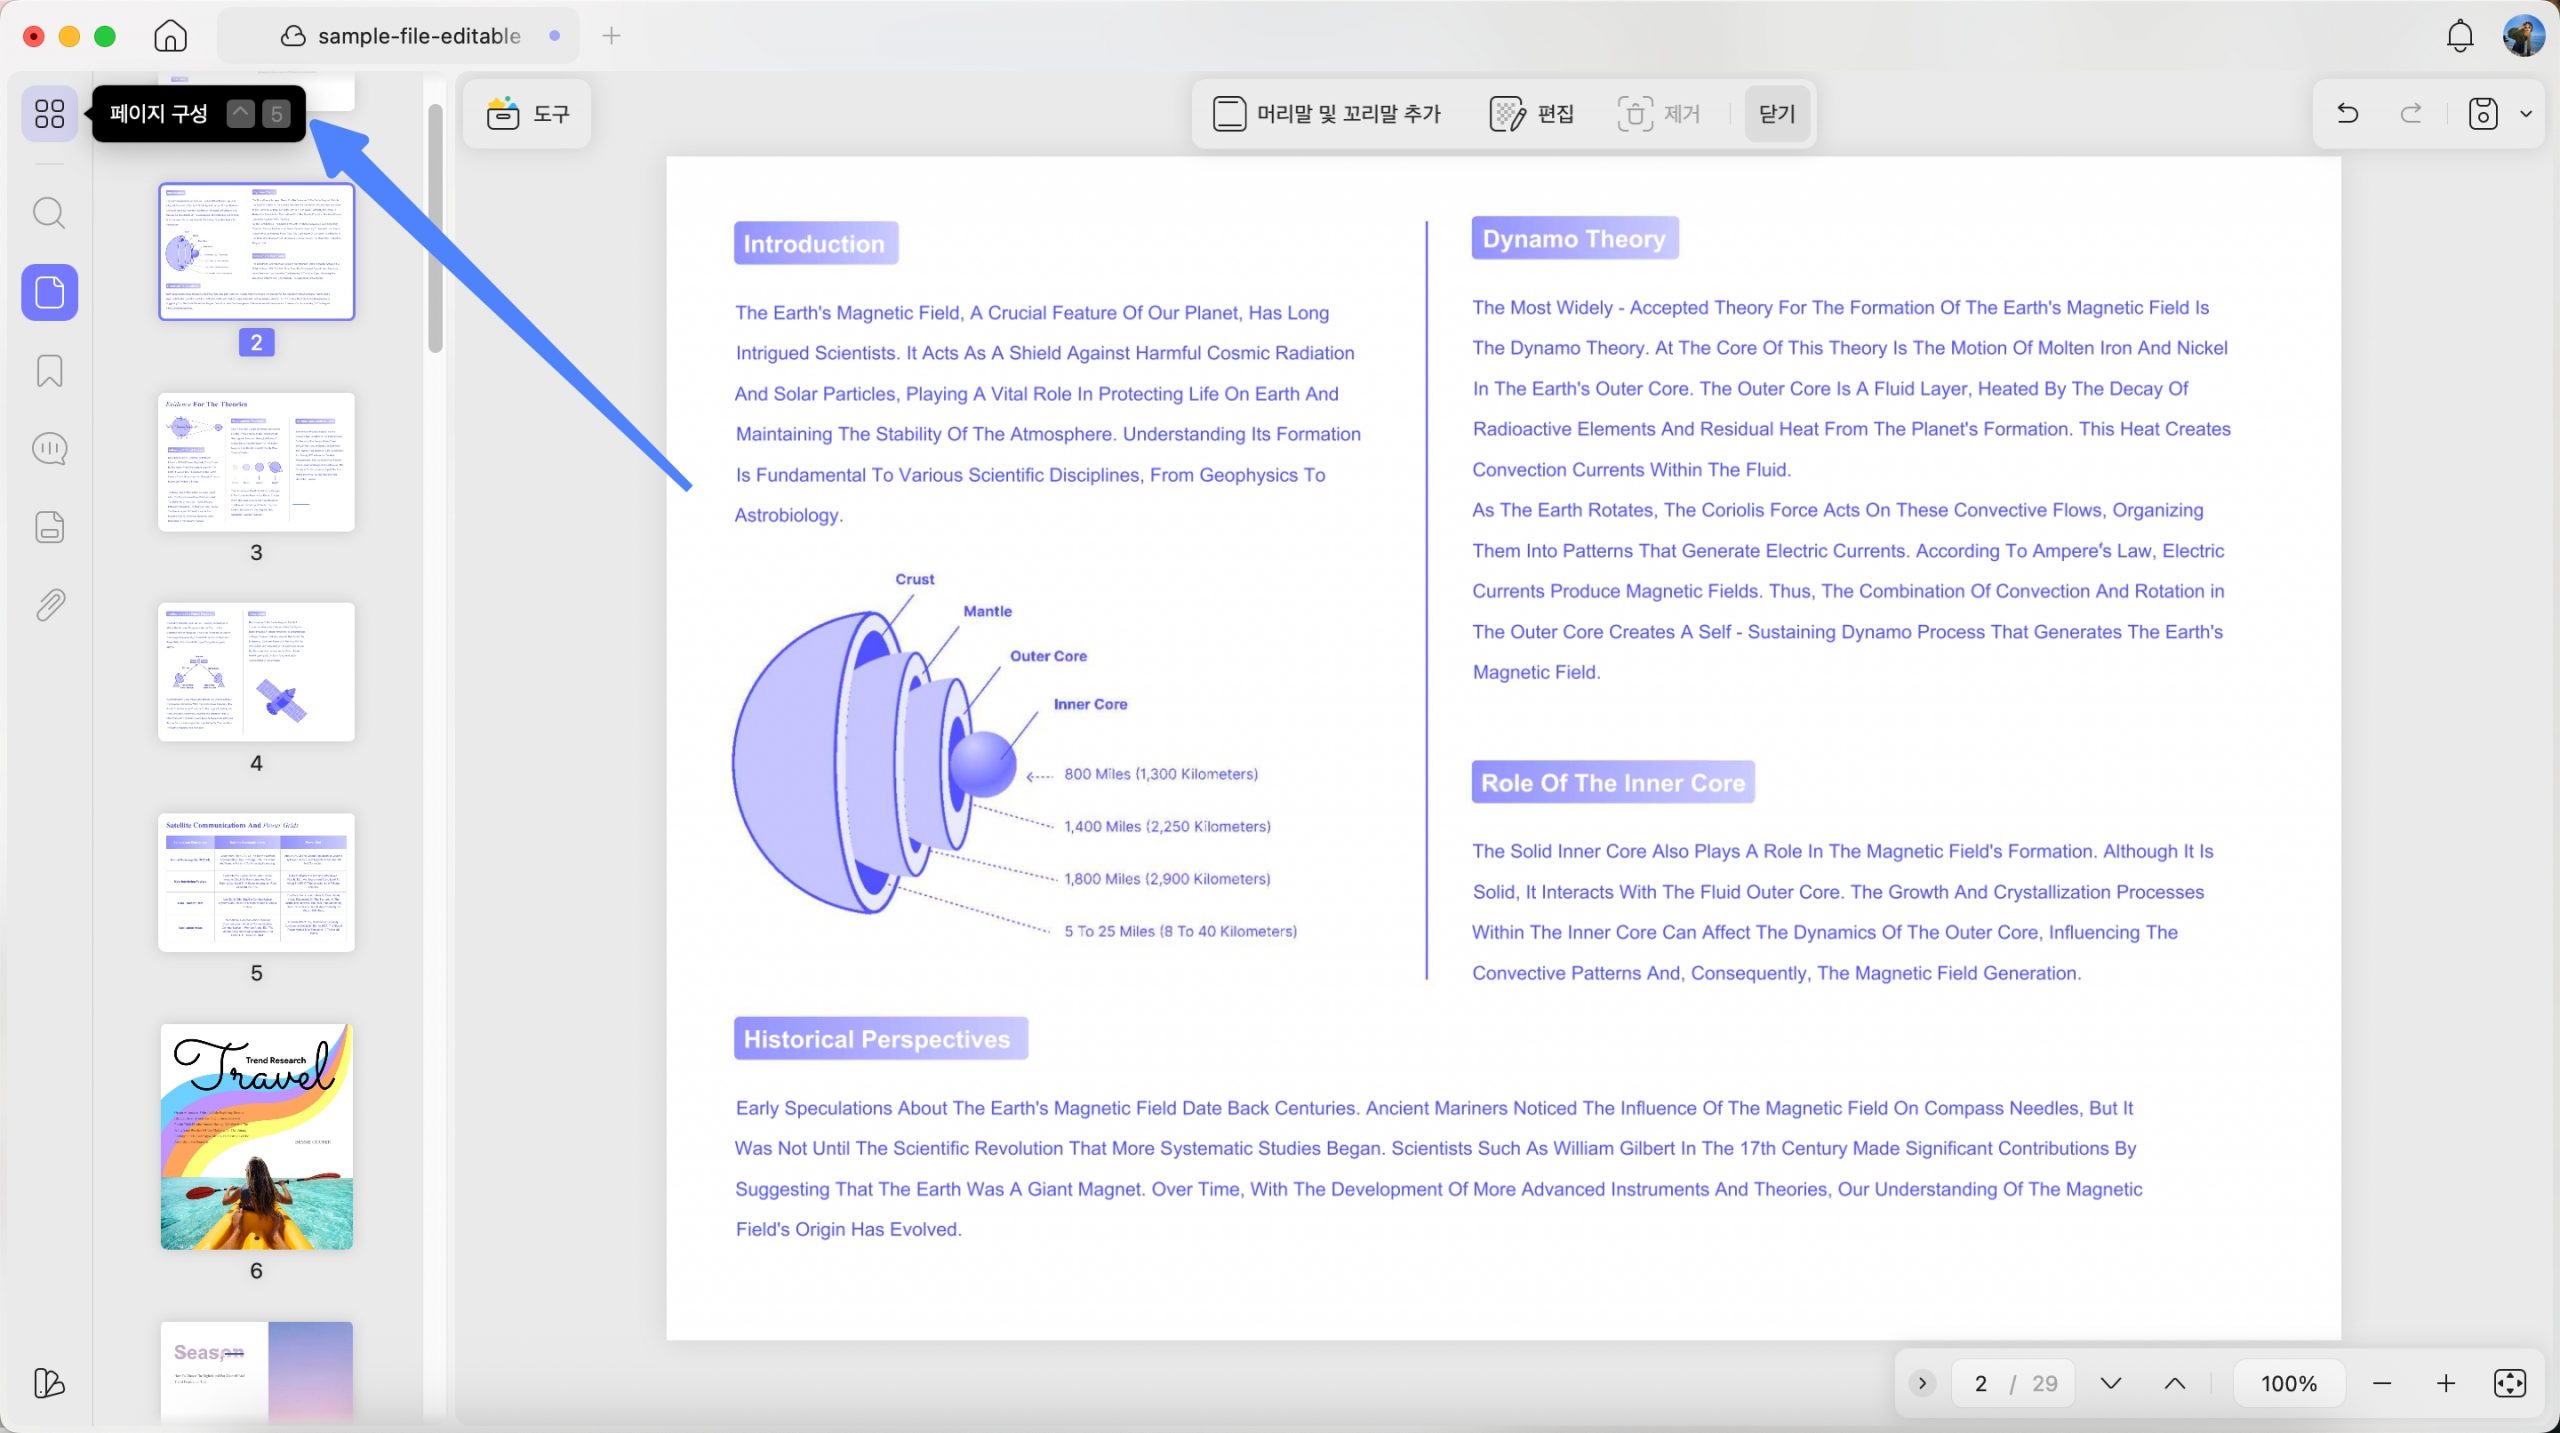2560x1433 pixels.
Task: Click the 닫기 close button
Action: tap(1776, 114)
